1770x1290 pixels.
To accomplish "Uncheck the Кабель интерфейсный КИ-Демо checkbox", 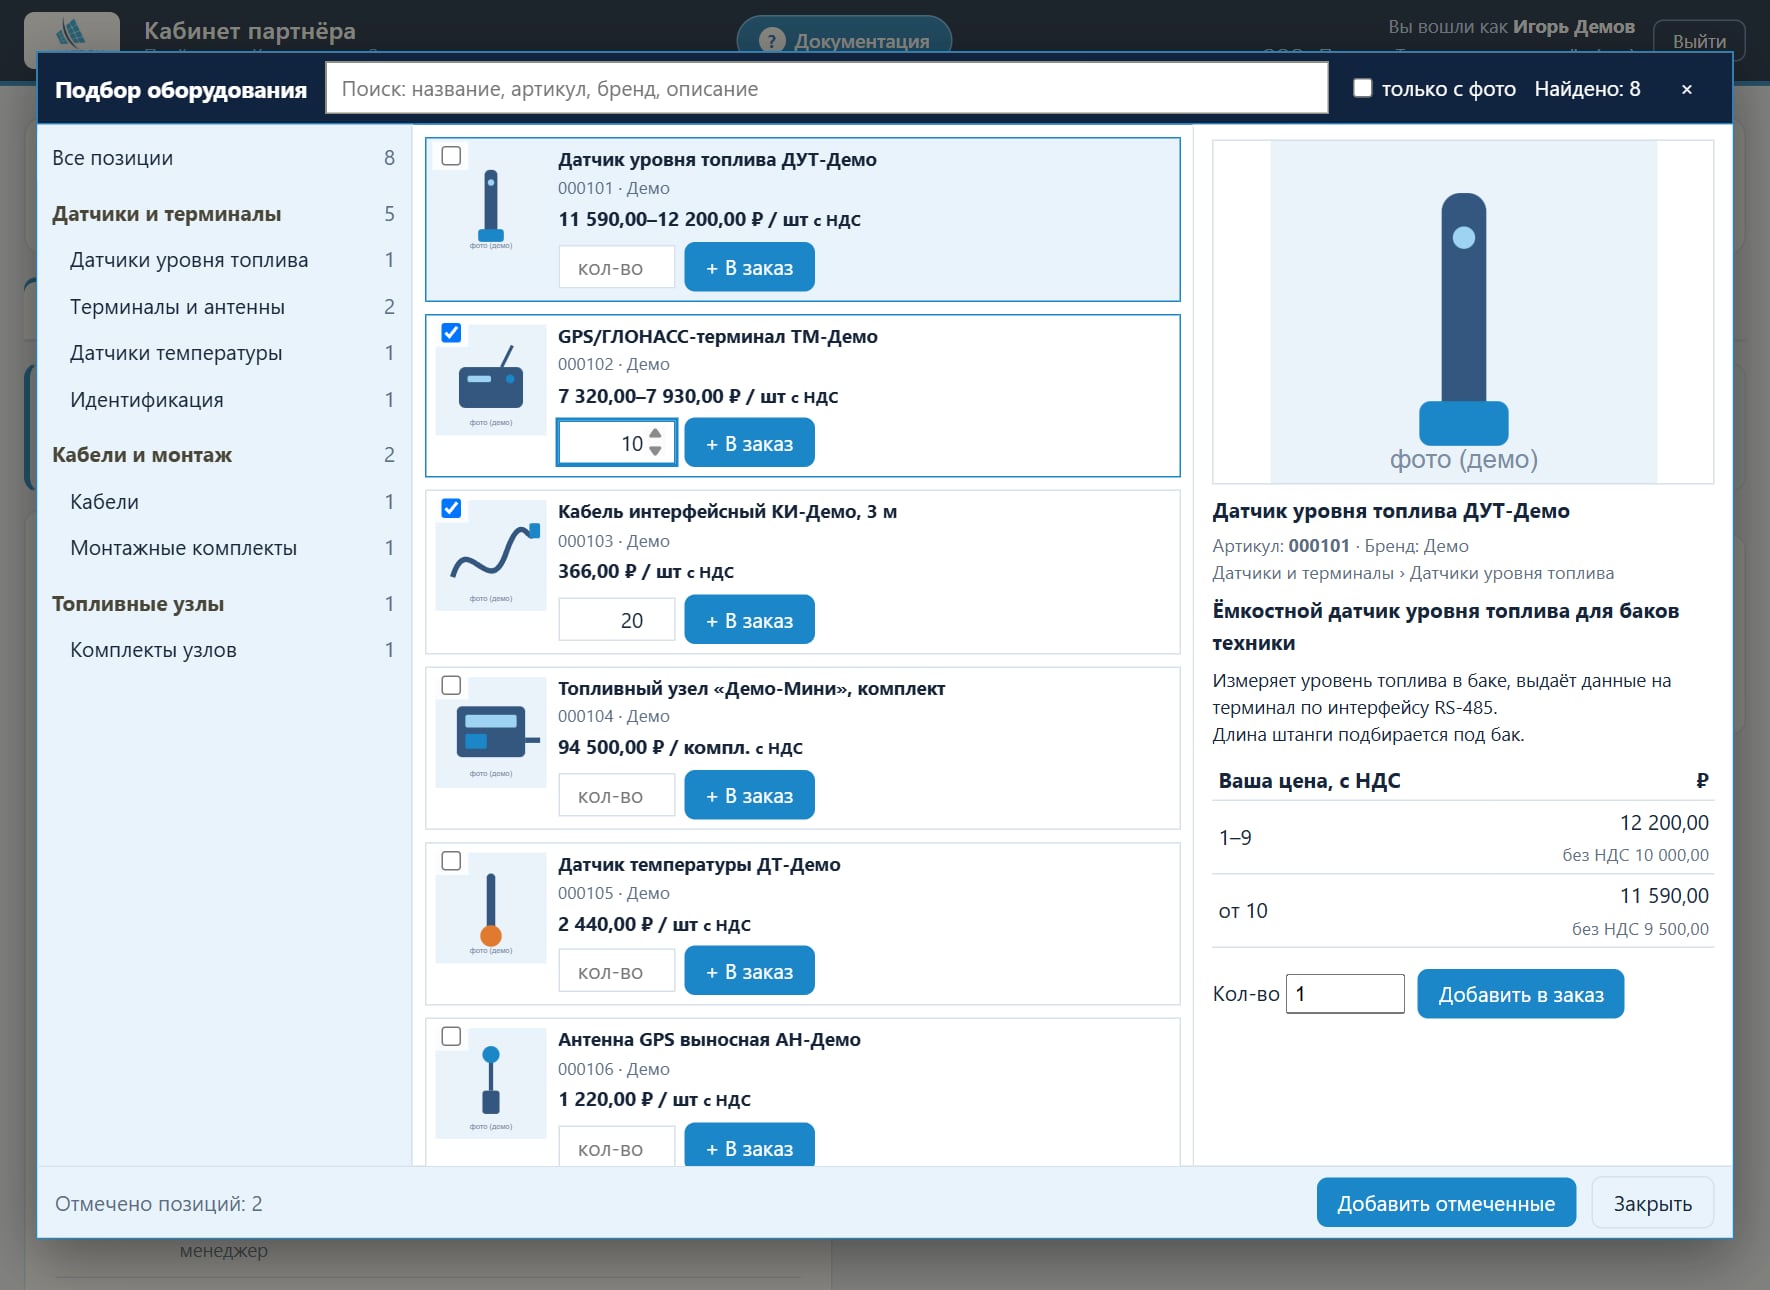I will click(x=451, y=508).
